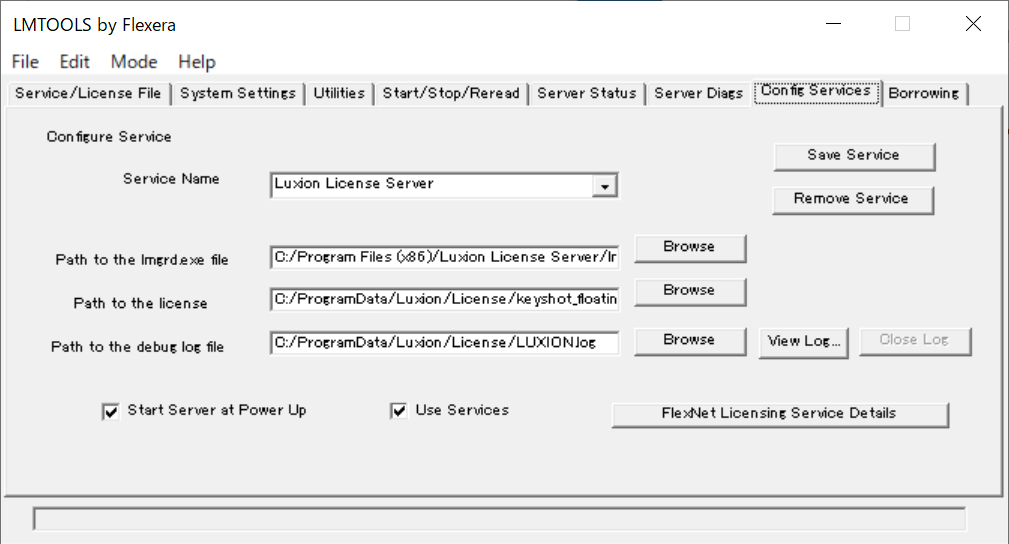
Task: Click the 'Path to the debug log file' label
Action: [137, 347]
